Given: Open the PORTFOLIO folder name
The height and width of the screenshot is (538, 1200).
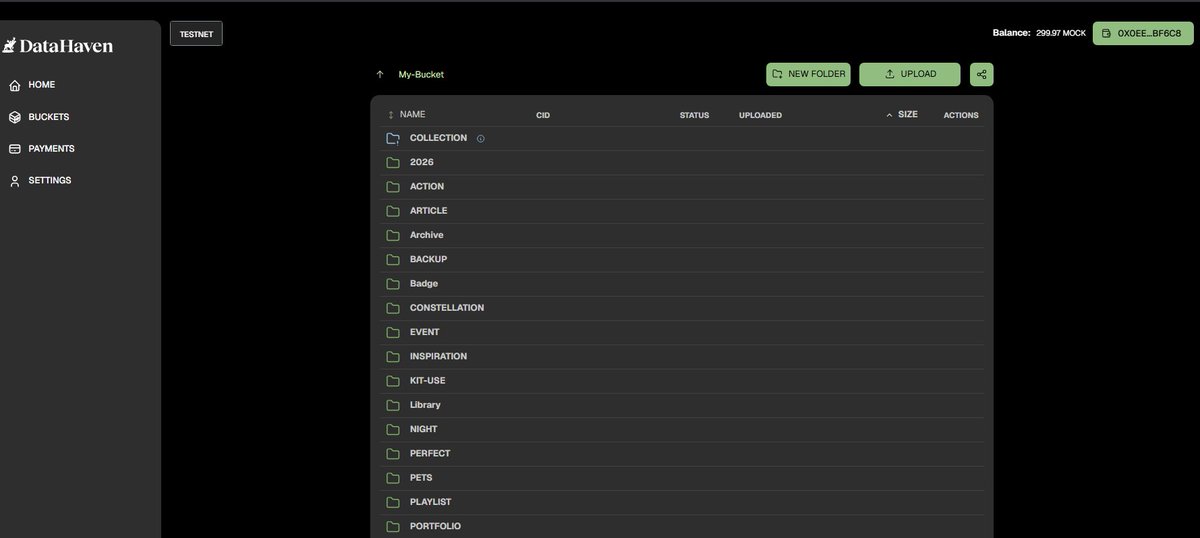Looking at the screenshot, I should click(435, 526).
